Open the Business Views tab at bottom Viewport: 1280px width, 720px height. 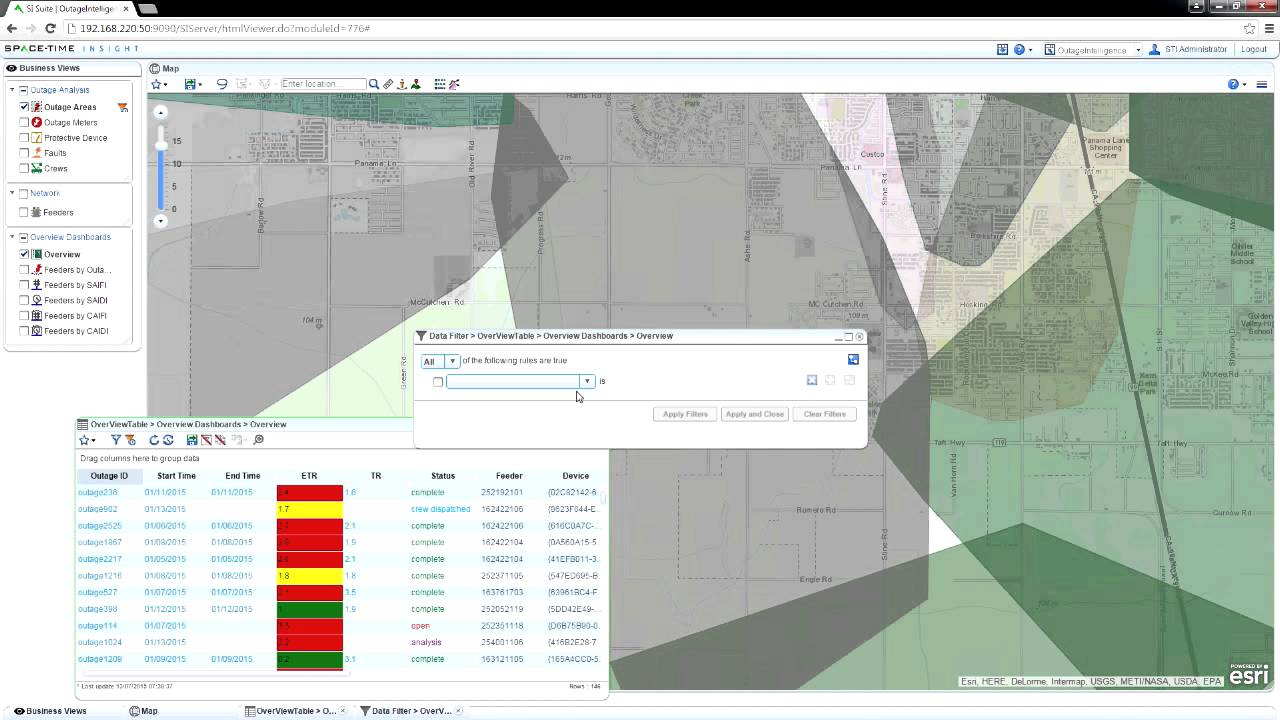click(x=50, y=711)
